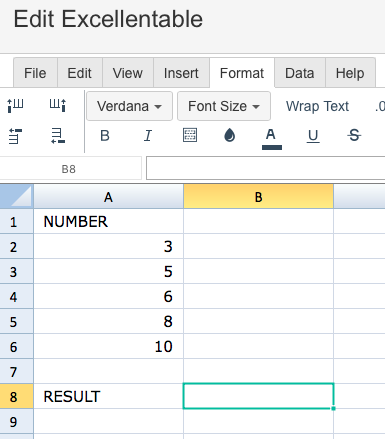This screenshot has width=385, height=439.
Task: Open the File tab
Action: 35,73
